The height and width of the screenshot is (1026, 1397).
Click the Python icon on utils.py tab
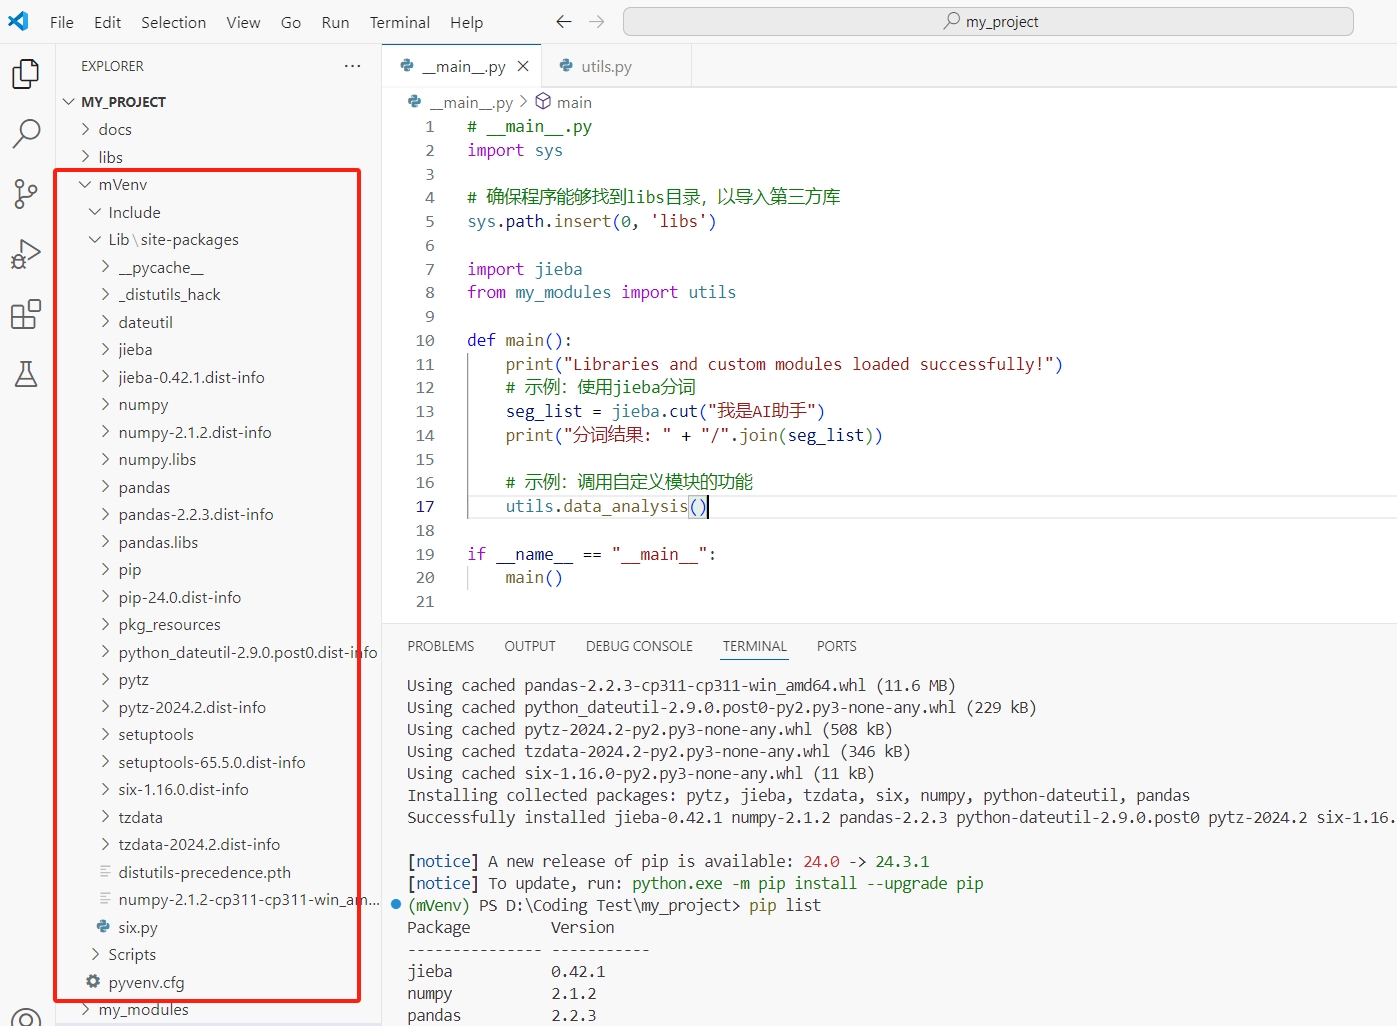point(567,65)
